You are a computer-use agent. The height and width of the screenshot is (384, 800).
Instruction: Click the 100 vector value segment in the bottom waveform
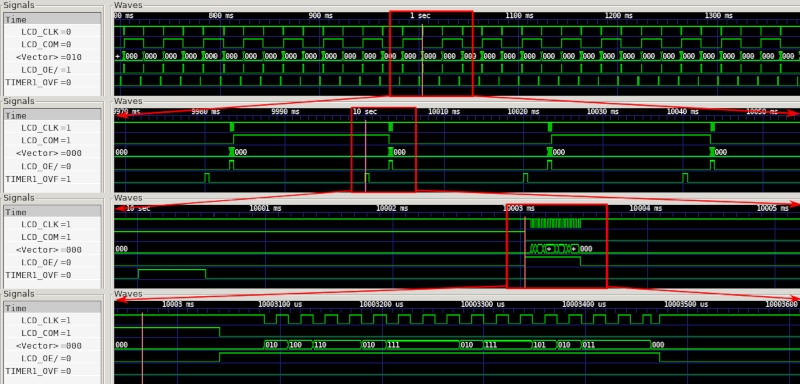tap(301, 345)
